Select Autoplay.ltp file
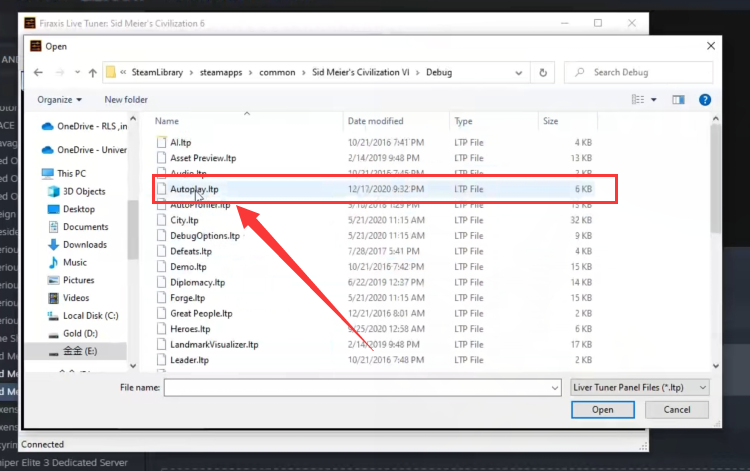 click(x=194, y=189)
